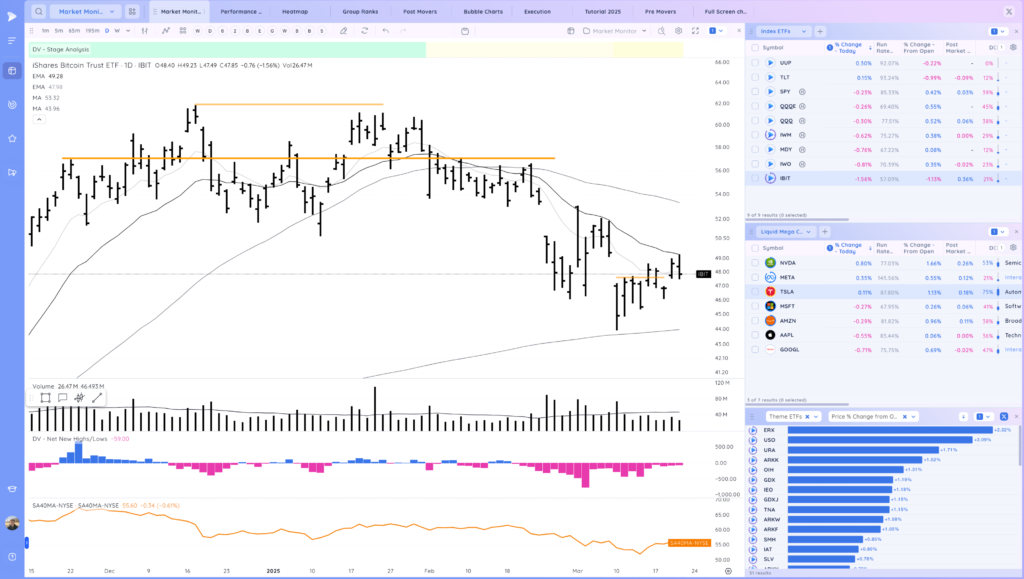Viewport: 1024px width, 579px height.
Task: Open chart settings gear icon
Action: pos(679,31)
